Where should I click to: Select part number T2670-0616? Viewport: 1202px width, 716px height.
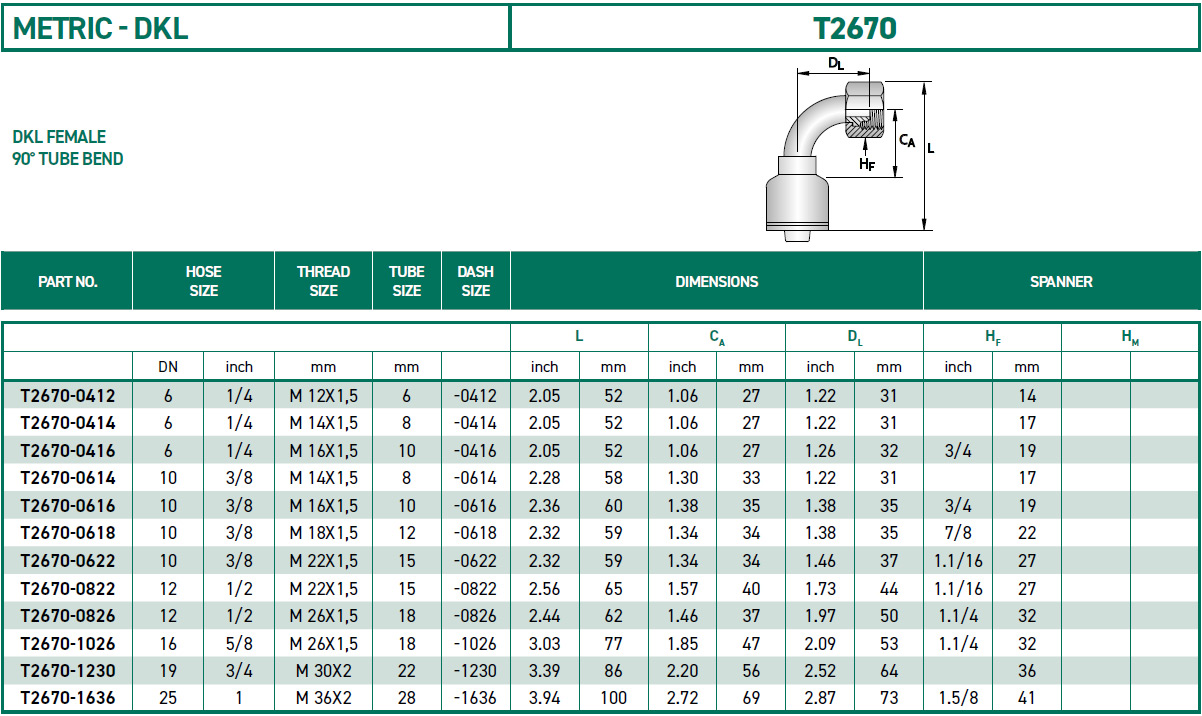67,506
